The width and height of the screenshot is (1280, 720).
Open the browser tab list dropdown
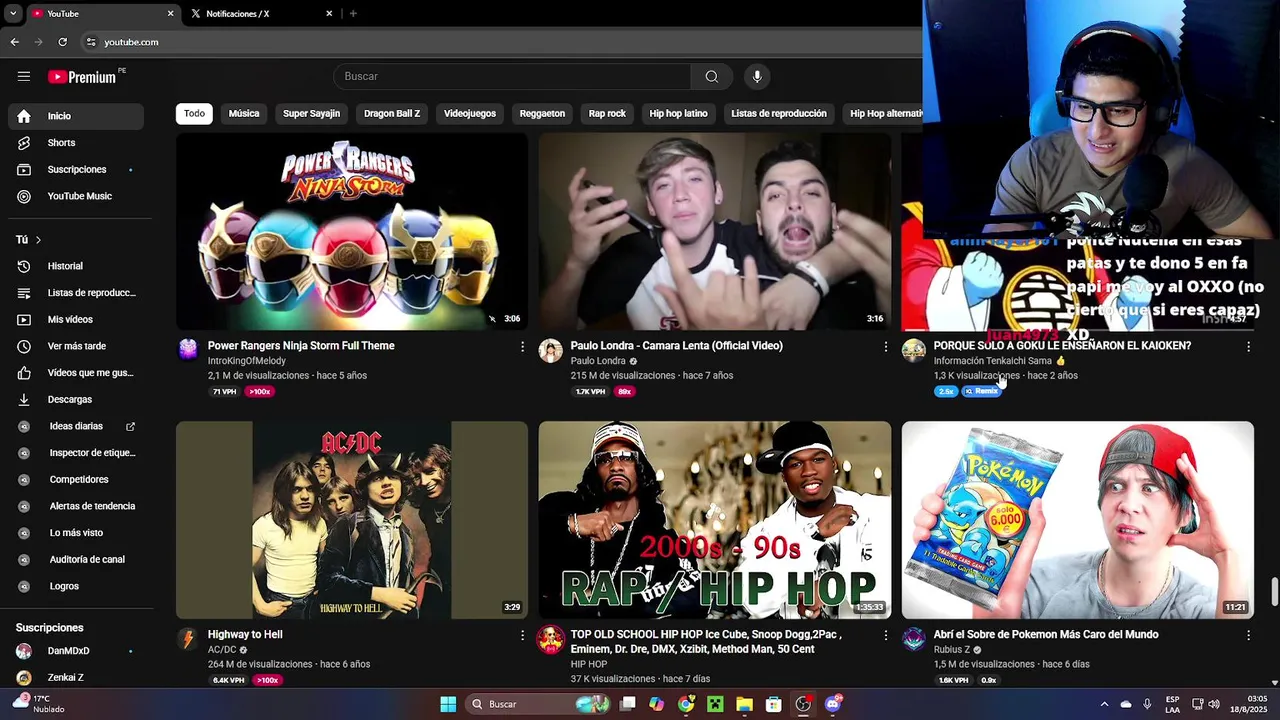click(12, 13)
